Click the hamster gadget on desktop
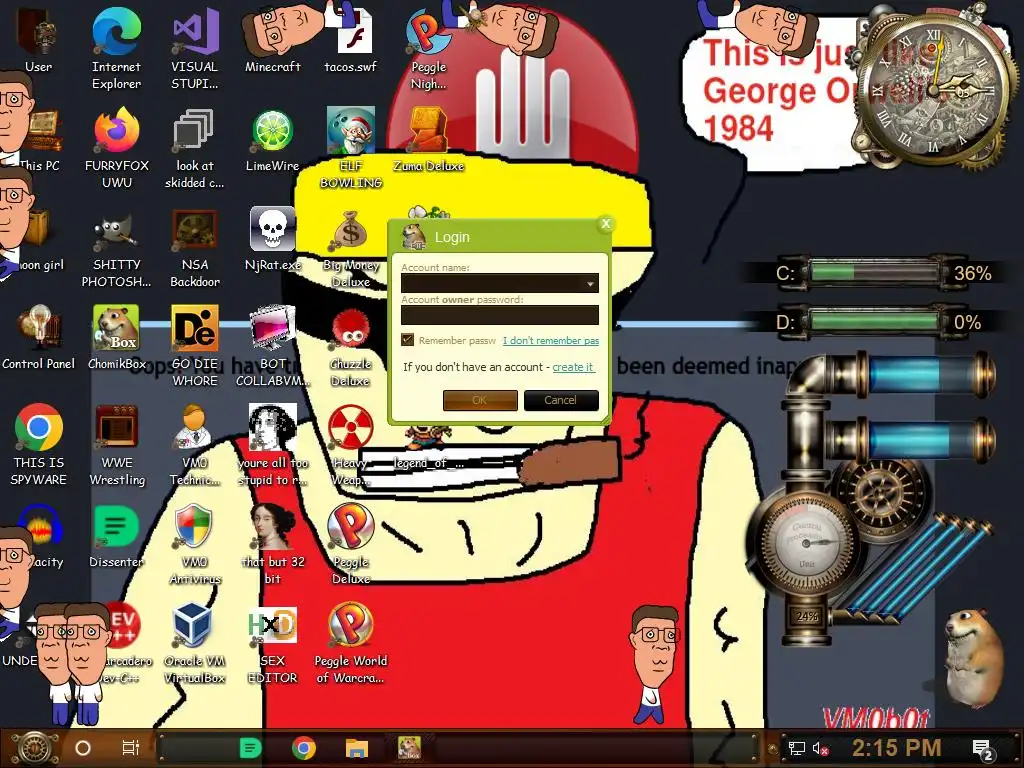 pos(974,658)
